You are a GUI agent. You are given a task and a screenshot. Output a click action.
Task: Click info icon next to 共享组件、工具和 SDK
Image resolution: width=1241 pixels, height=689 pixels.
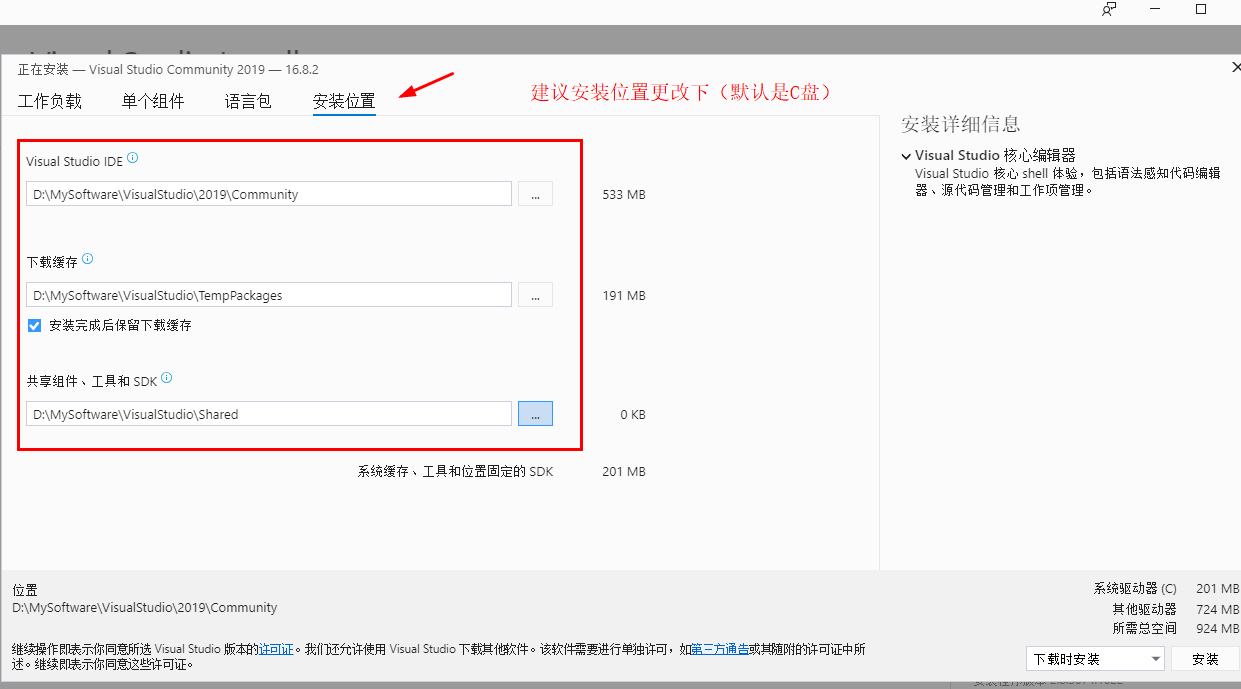click(x=167, y=378)
